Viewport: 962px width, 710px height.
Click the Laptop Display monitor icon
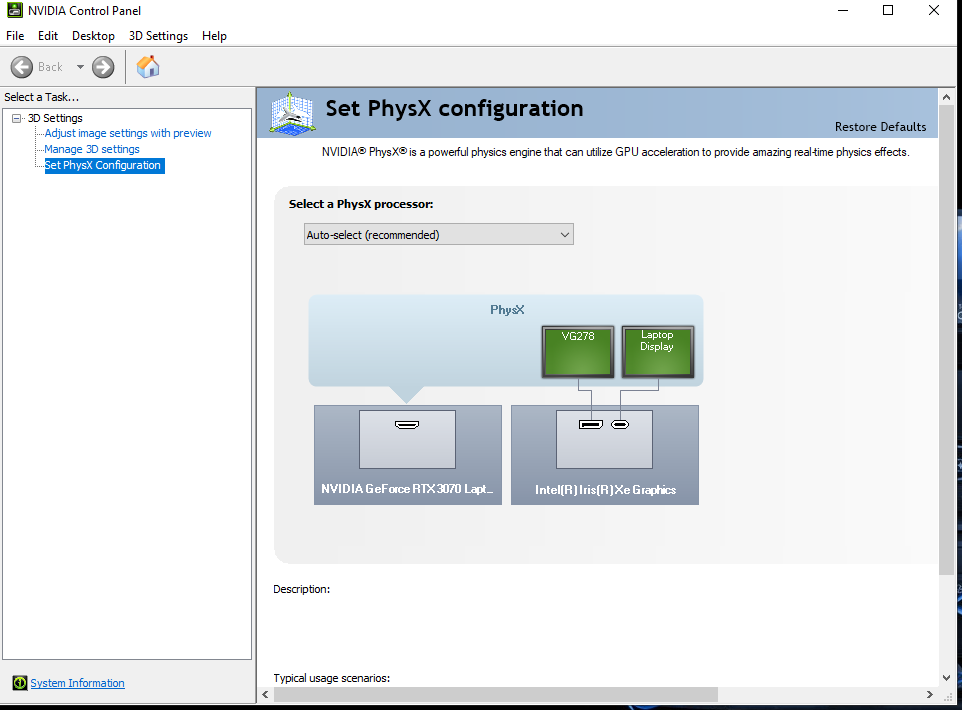[x=657, y=351]
